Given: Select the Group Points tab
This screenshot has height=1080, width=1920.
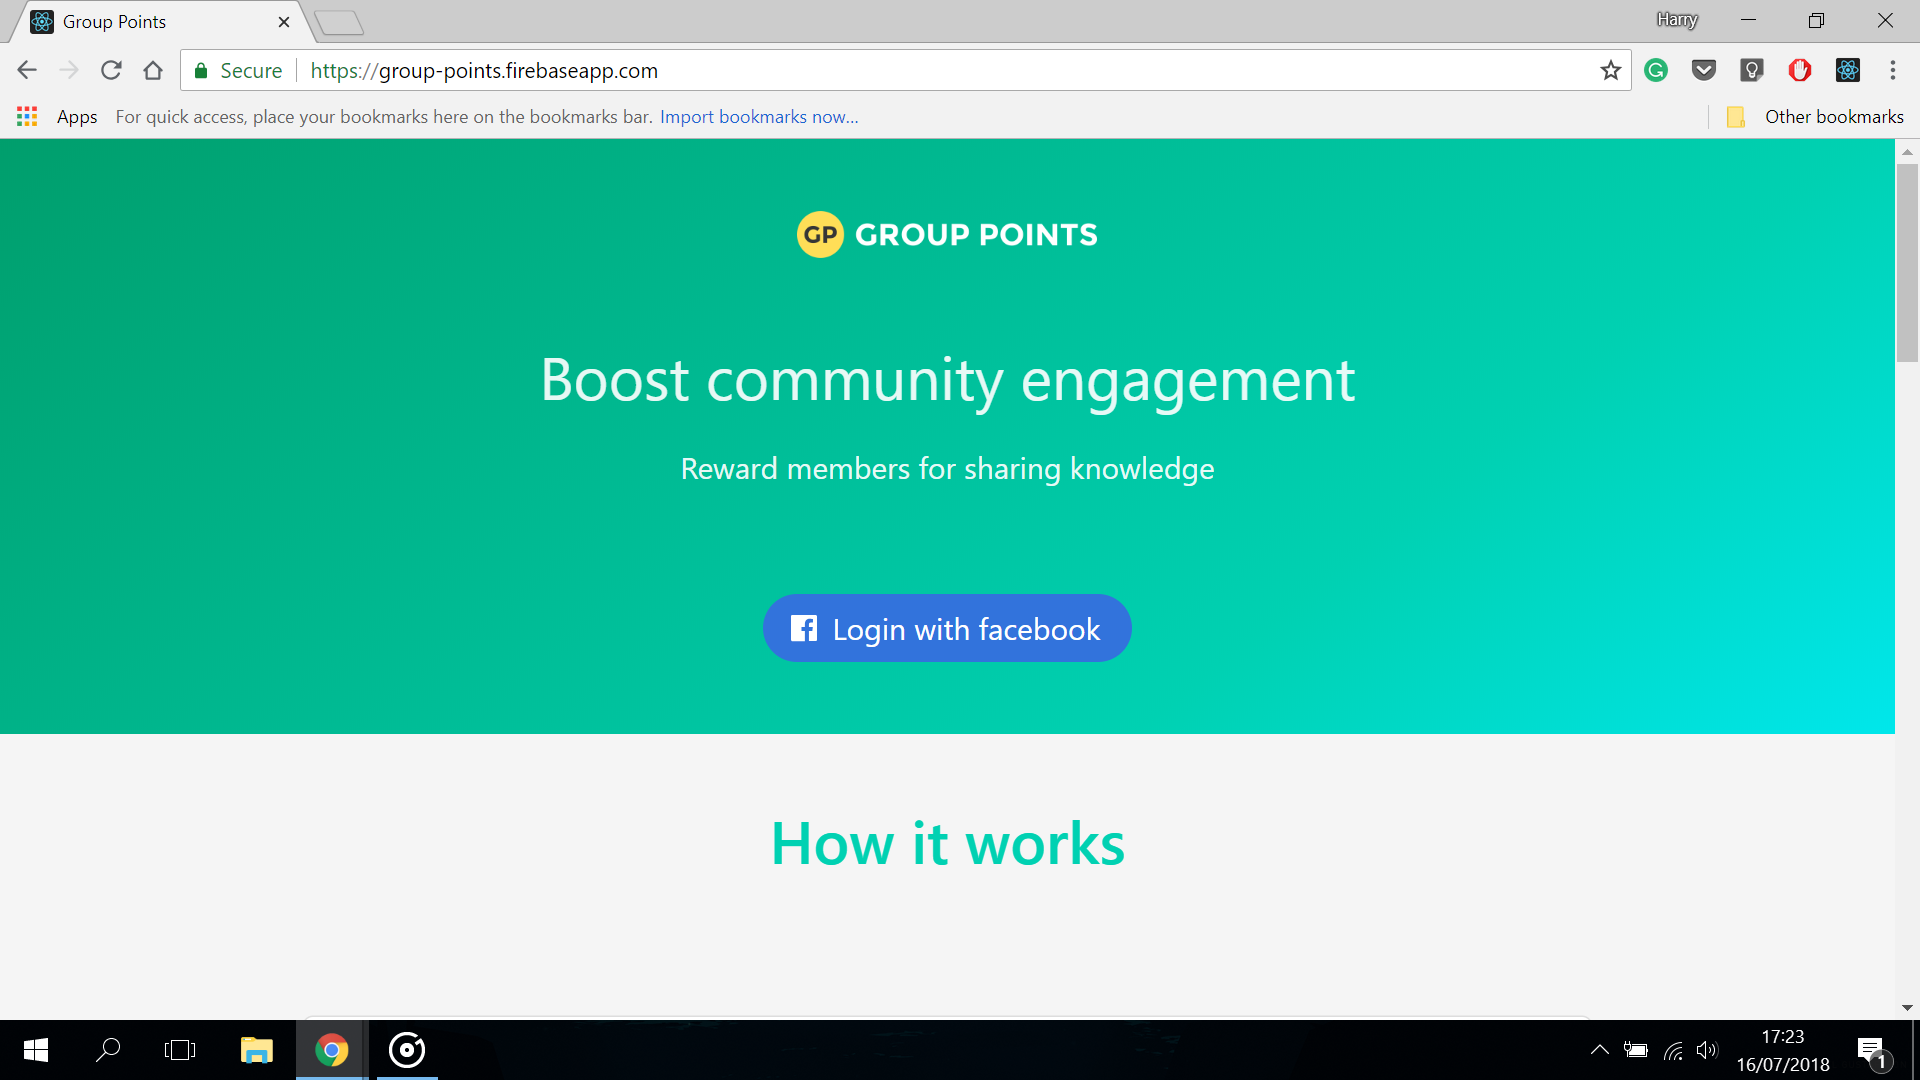Looking at the screenshot, I should click(150, 22).
